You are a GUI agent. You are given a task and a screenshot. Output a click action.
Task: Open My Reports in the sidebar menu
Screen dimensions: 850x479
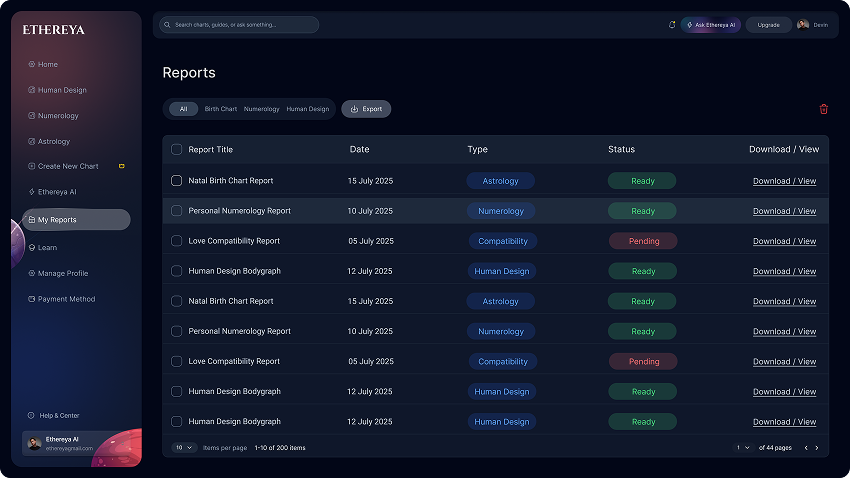[76, 220]
